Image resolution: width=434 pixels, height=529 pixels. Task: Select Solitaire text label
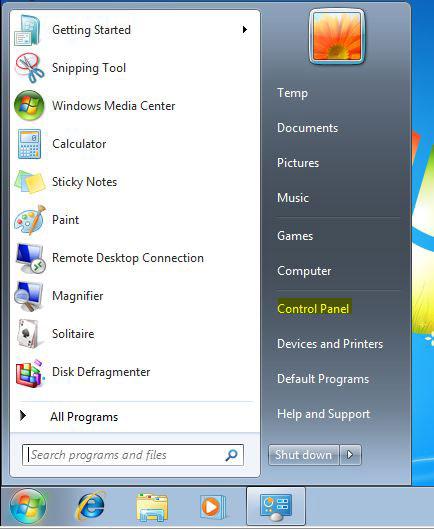pos(73,334)
